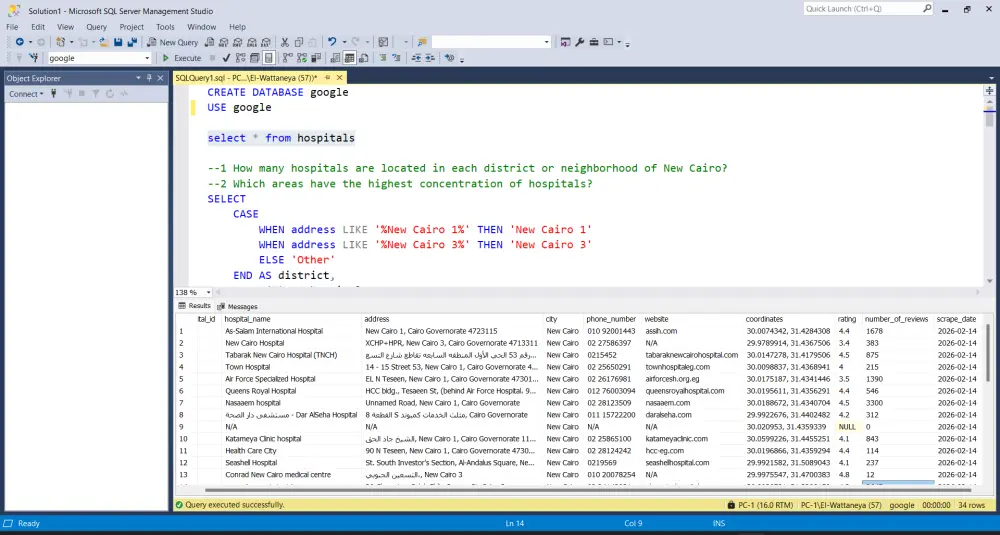Open the google database dropdown
The height and width of the screenshot is (535, 1000).
(147, 58)
